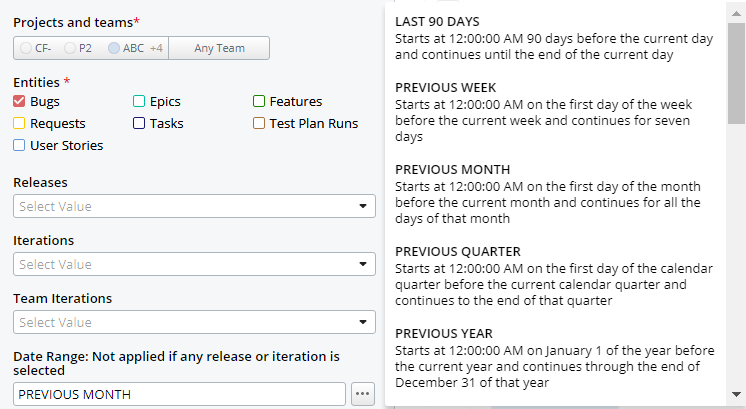
Task: Check the Features entity checkbox
Action: (x=259, y=102)
